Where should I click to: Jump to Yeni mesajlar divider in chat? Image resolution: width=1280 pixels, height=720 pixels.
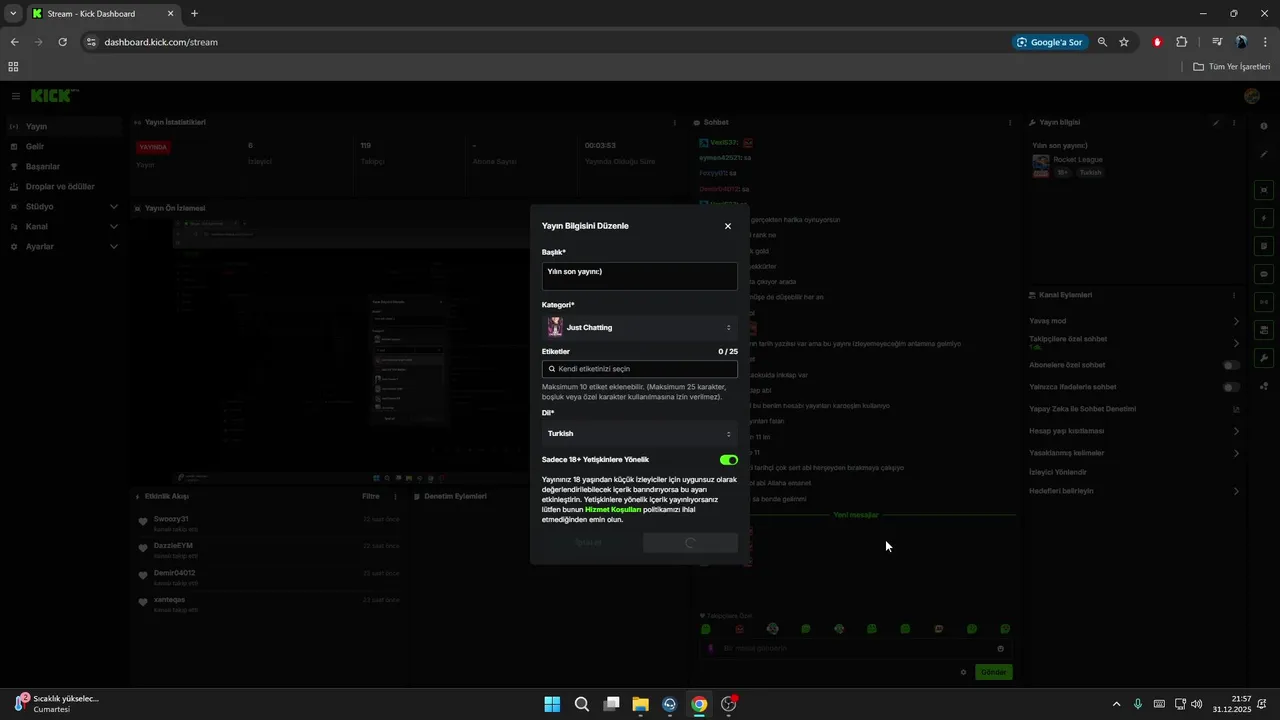[856, 515]
